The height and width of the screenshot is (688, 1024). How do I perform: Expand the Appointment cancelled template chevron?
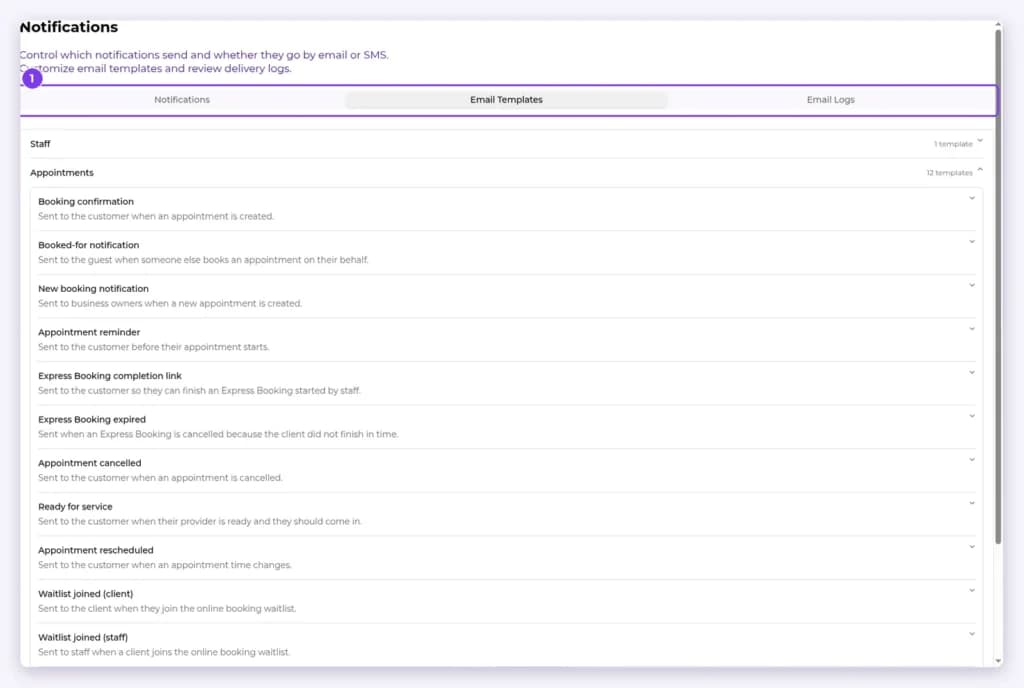tap(972, 460)
